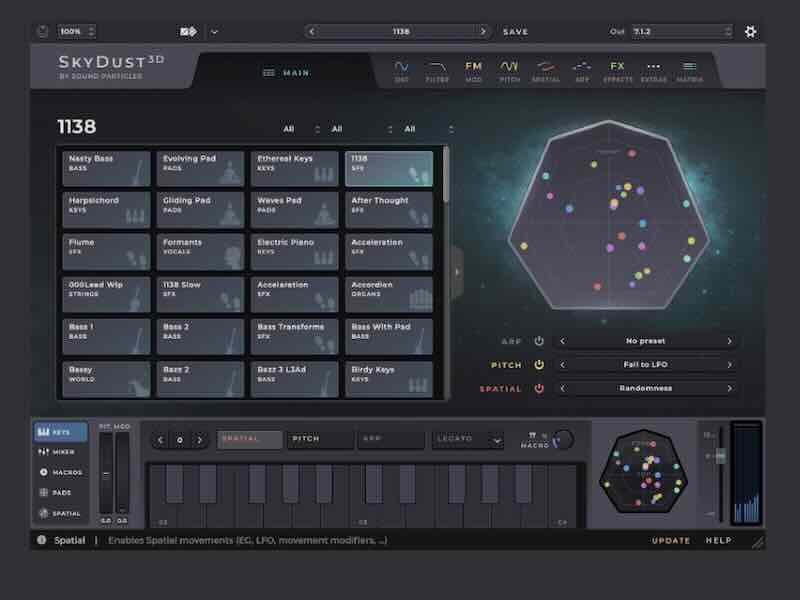Toggle the Pitch power button
The height and width of the screenshot is (600, 800).
coord(539,365)
